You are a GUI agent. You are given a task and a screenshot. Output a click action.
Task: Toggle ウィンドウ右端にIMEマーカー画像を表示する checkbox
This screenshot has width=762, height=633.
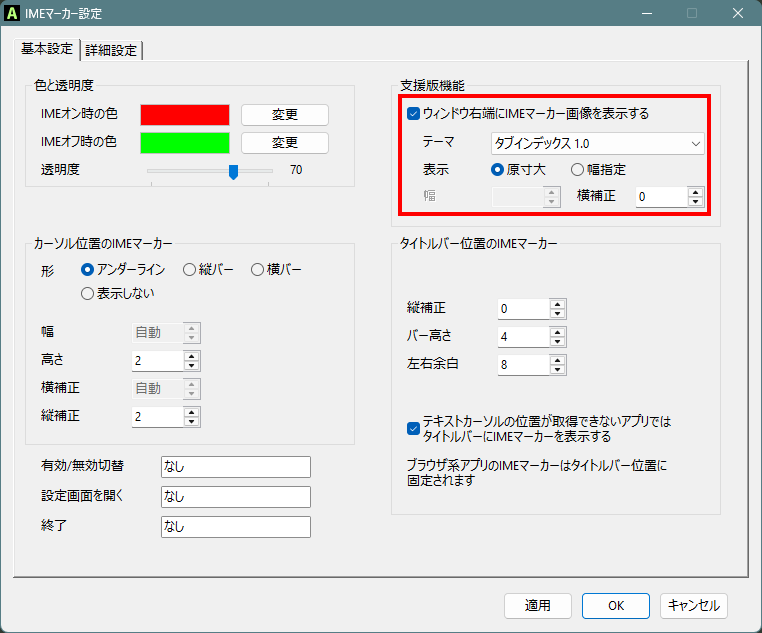[x=413, y=114]
